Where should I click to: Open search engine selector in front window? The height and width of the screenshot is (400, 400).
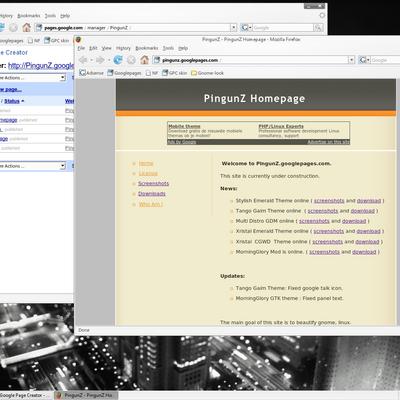click(x=364, y=60)
